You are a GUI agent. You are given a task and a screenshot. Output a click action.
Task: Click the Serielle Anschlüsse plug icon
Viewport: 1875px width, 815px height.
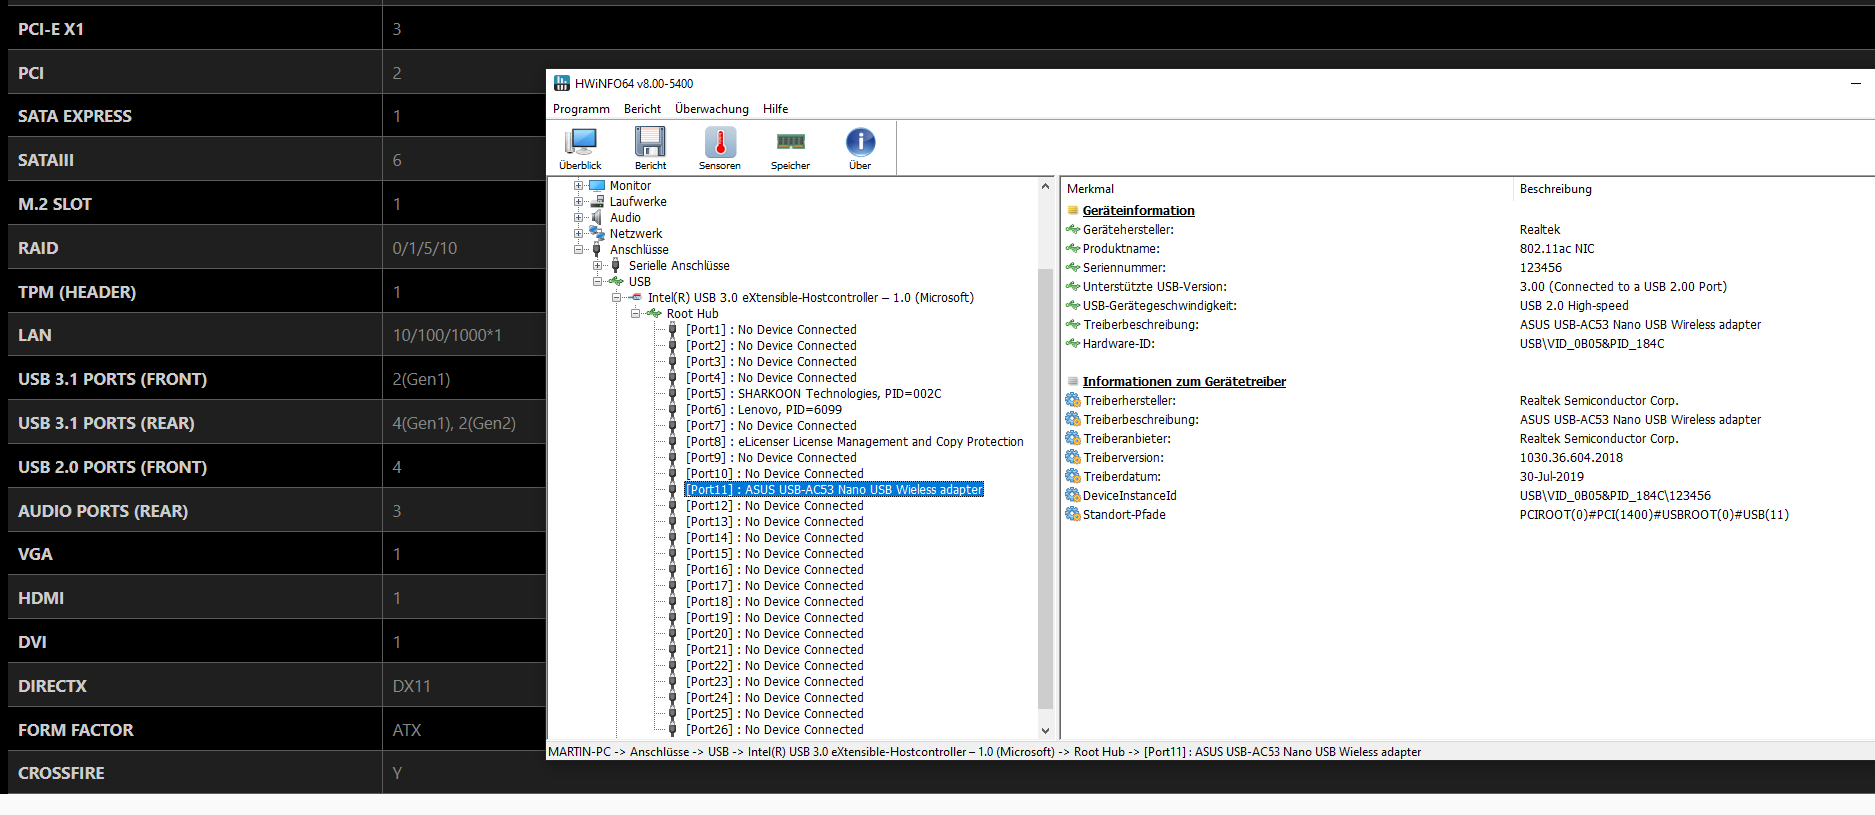[616, 265]
